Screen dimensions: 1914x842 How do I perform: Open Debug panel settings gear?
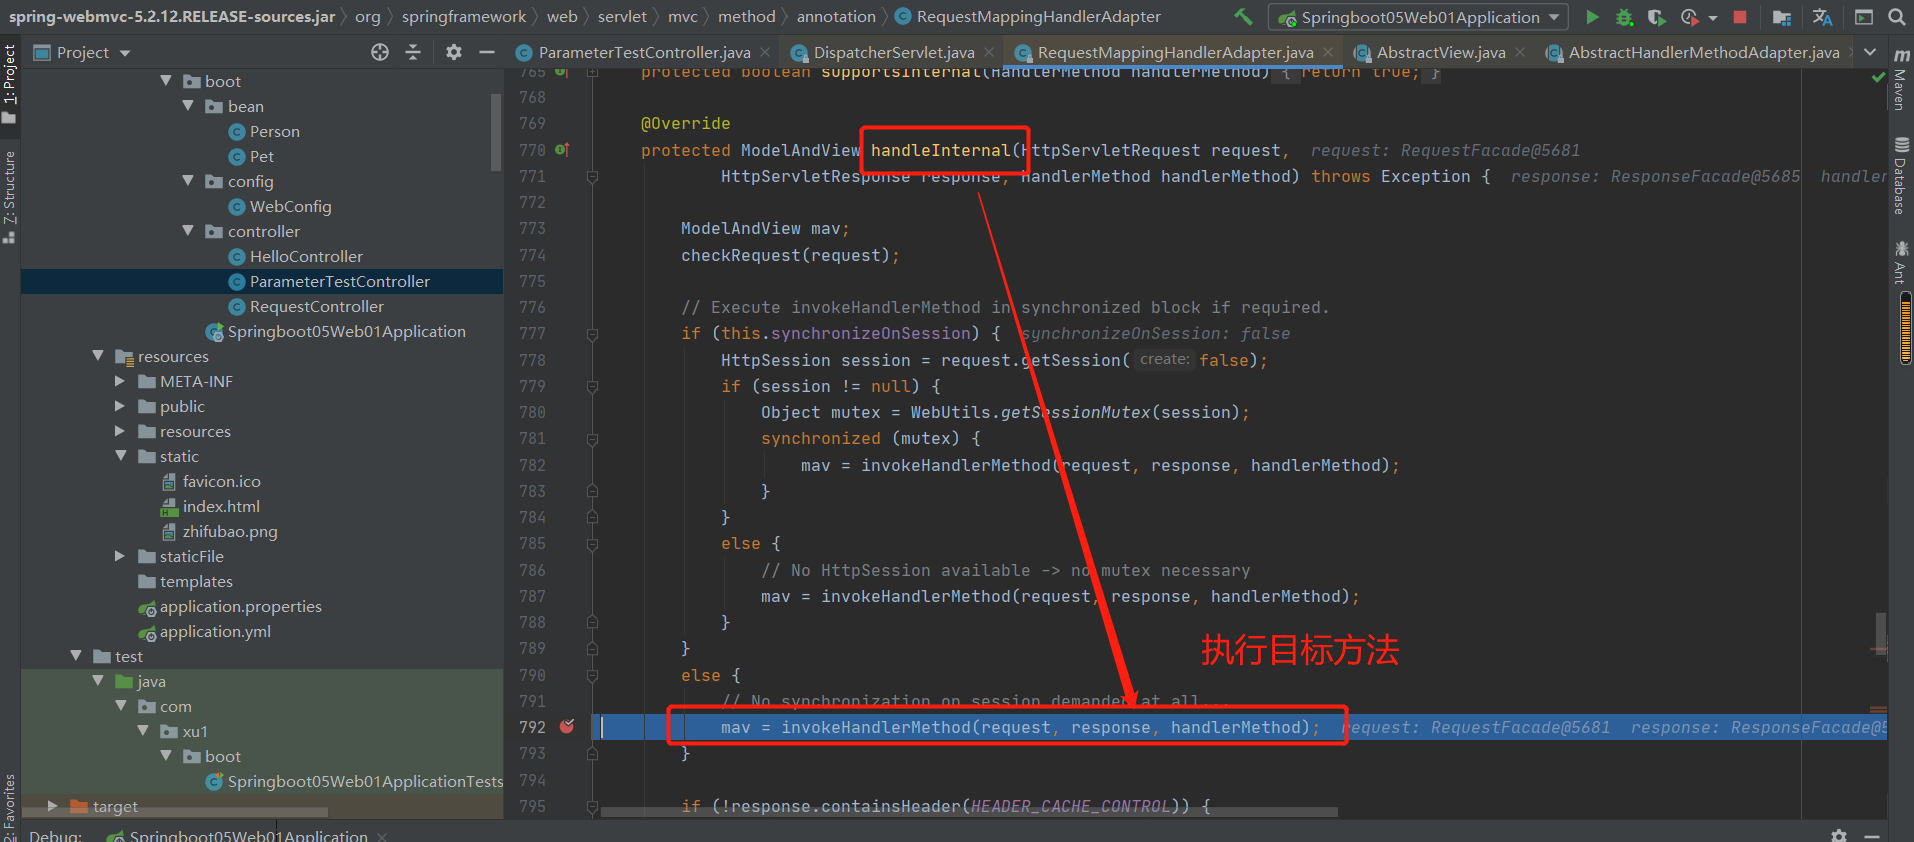point(1838,835)
